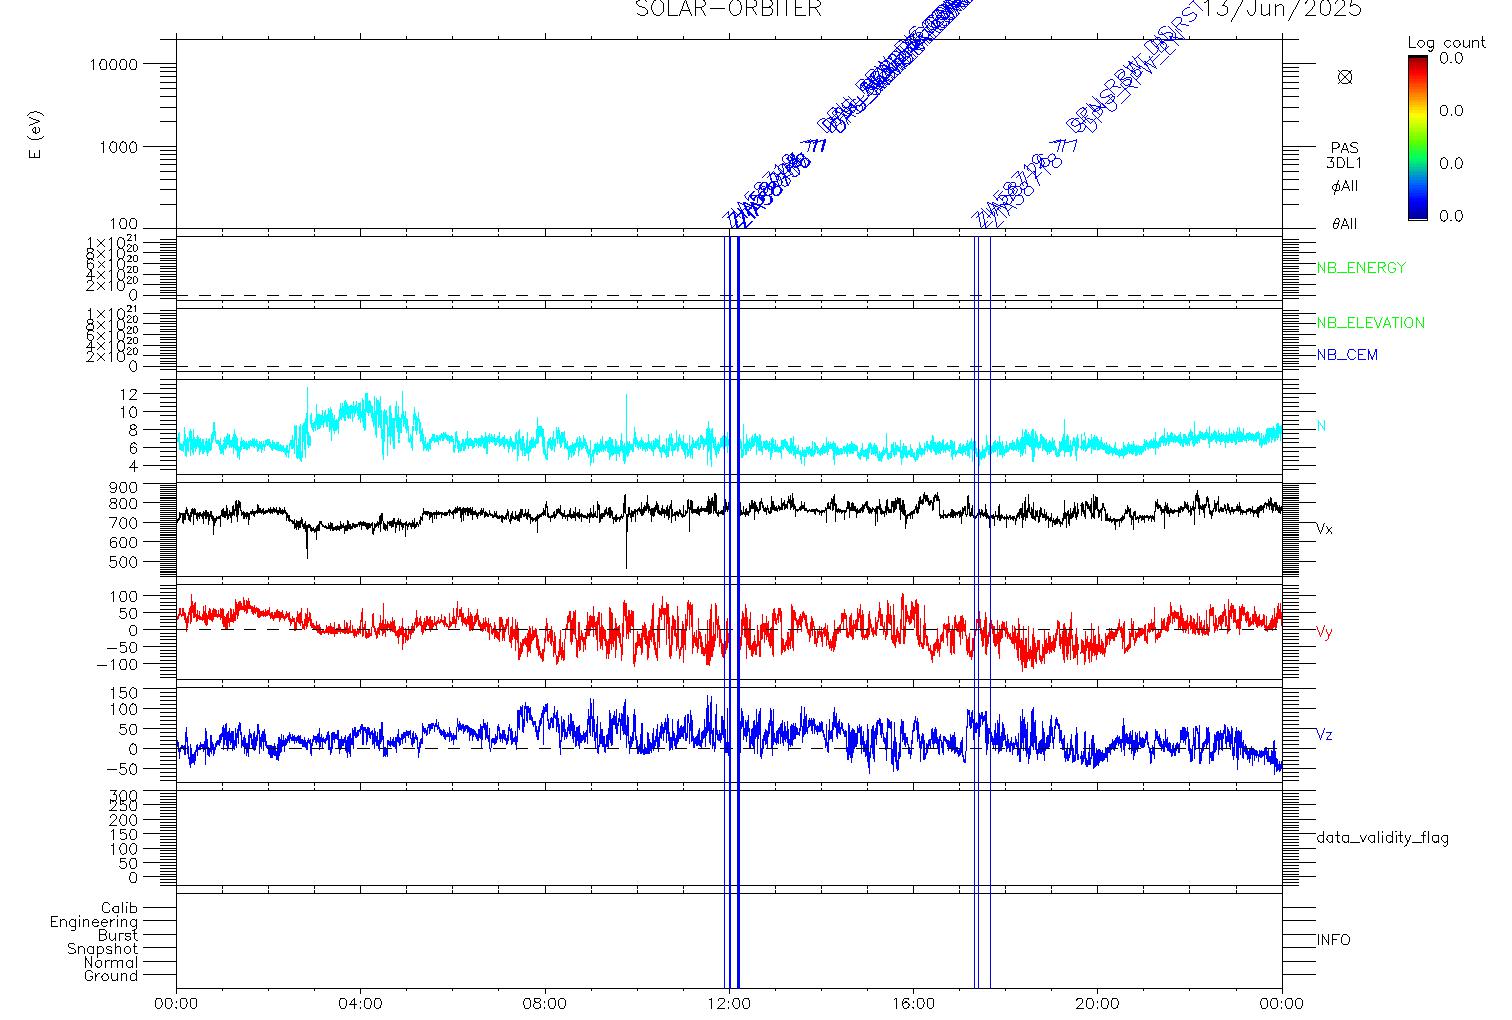Click the green NB_ELEVATION label

click(1370, 323)
